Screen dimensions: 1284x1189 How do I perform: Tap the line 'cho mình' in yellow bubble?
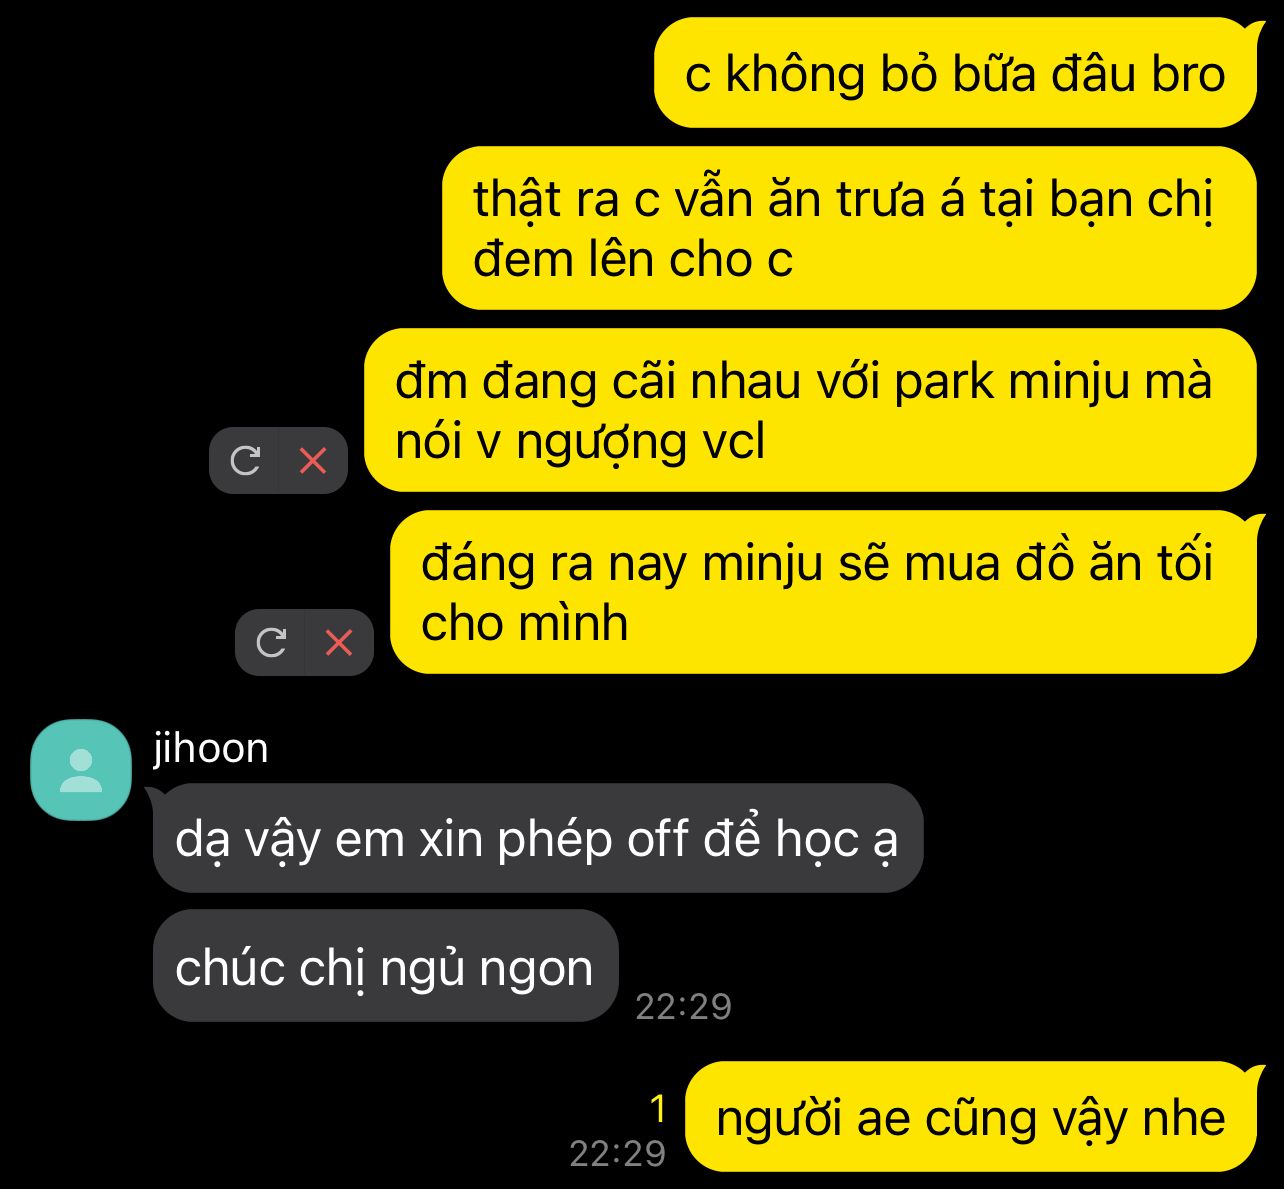pyautogui.click(x=525, y=624)
